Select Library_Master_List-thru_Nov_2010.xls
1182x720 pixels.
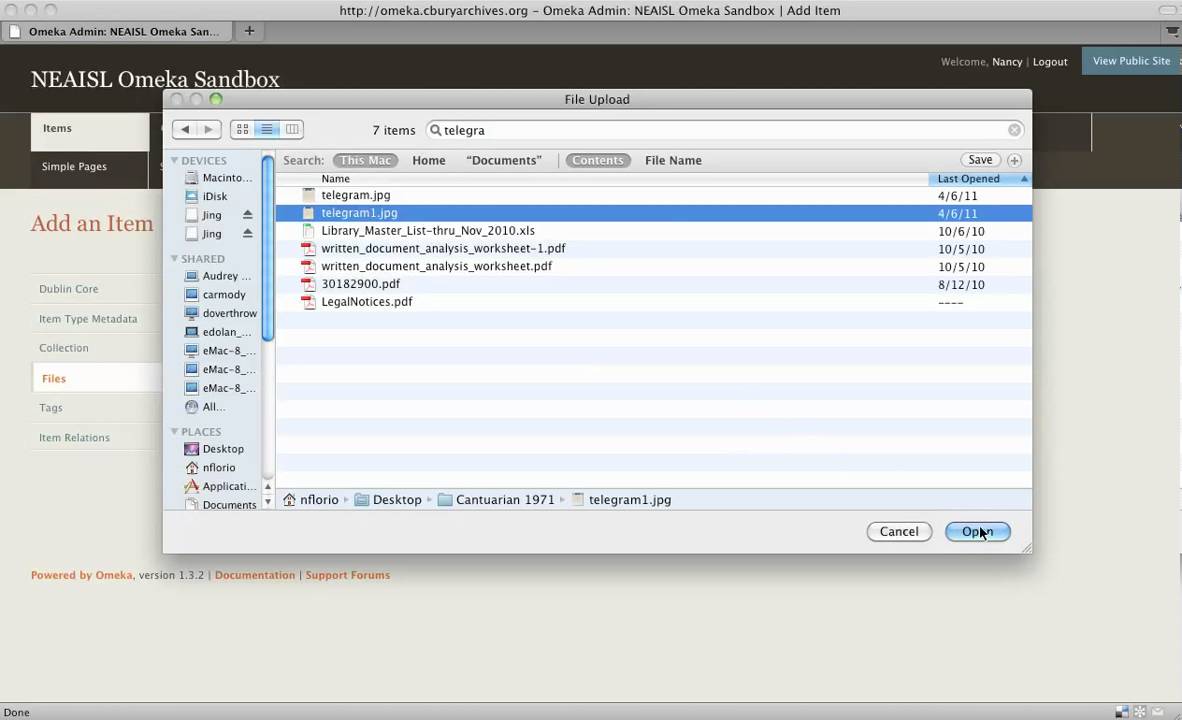click(x=654, y=231)
